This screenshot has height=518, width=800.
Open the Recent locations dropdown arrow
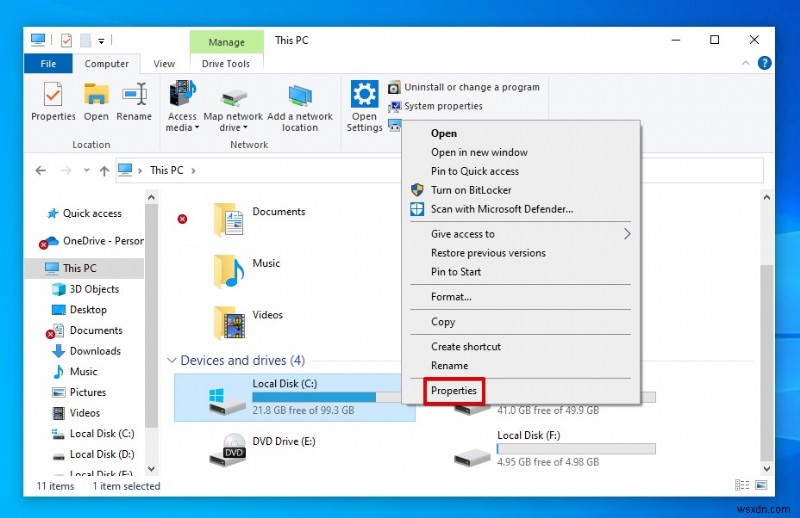click(86, 170)
